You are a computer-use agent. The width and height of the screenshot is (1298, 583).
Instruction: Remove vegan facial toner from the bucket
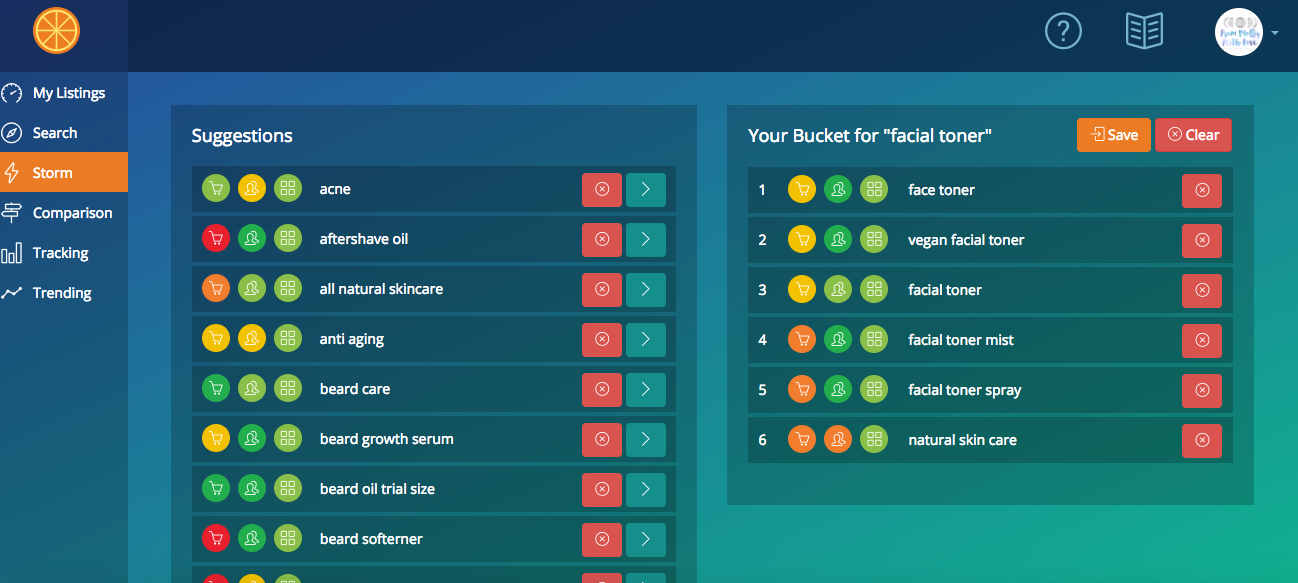tap(1201, 240)
